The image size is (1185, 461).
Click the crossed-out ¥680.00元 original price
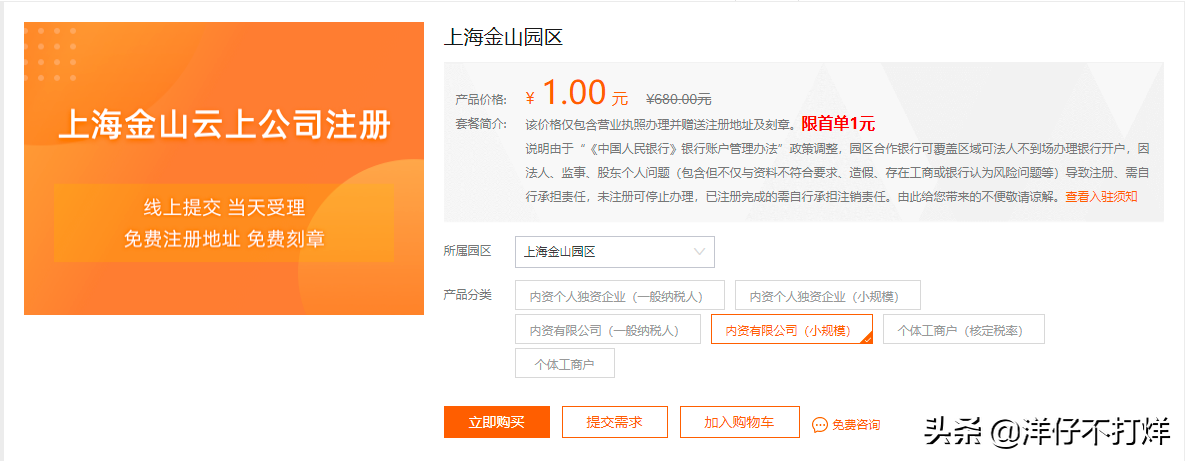coord(679,99)
